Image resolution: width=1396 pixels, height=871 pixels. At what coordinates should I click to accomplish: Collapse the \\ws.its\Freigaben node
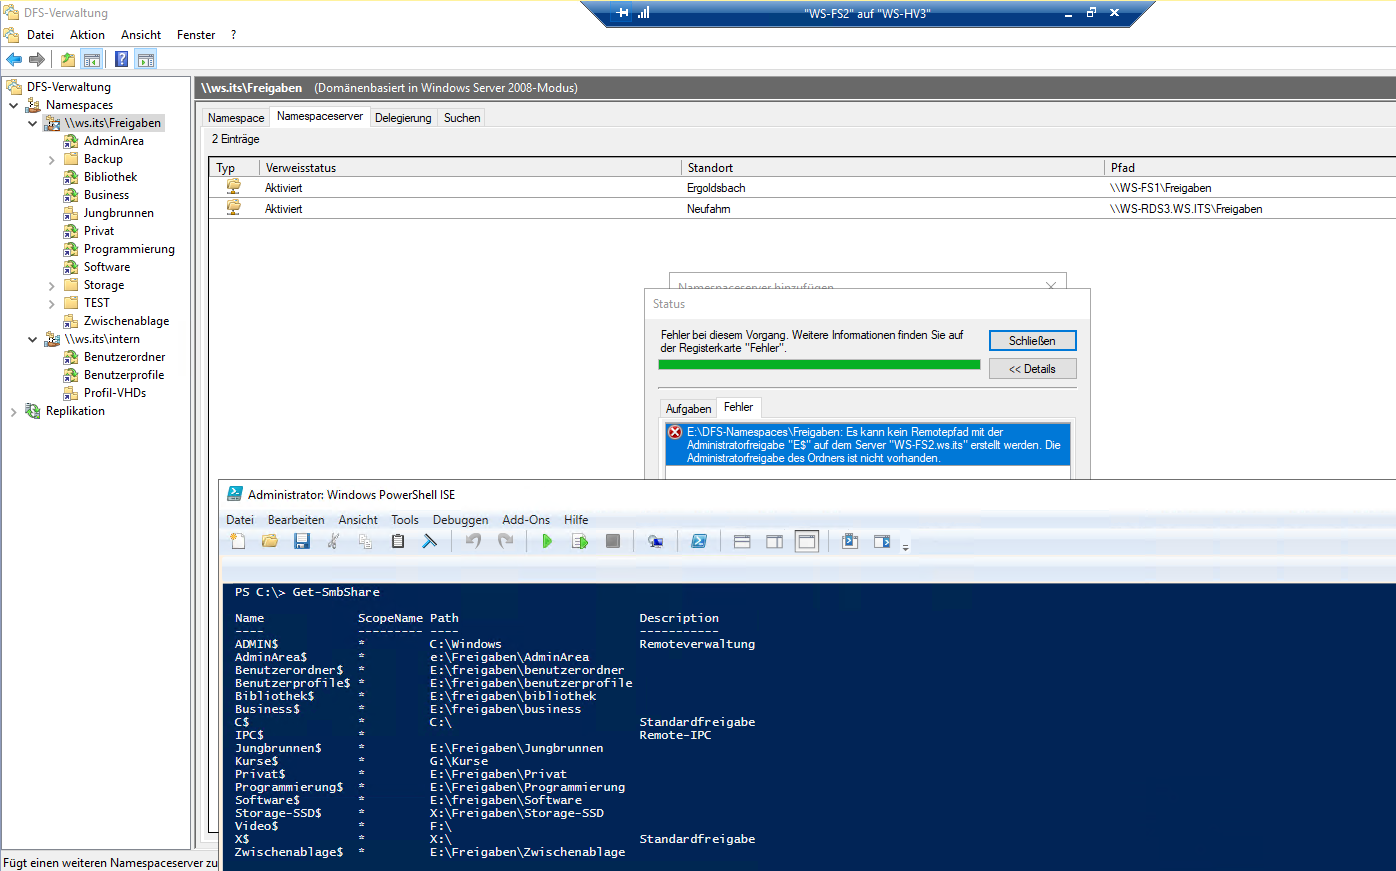pos(32,123)
